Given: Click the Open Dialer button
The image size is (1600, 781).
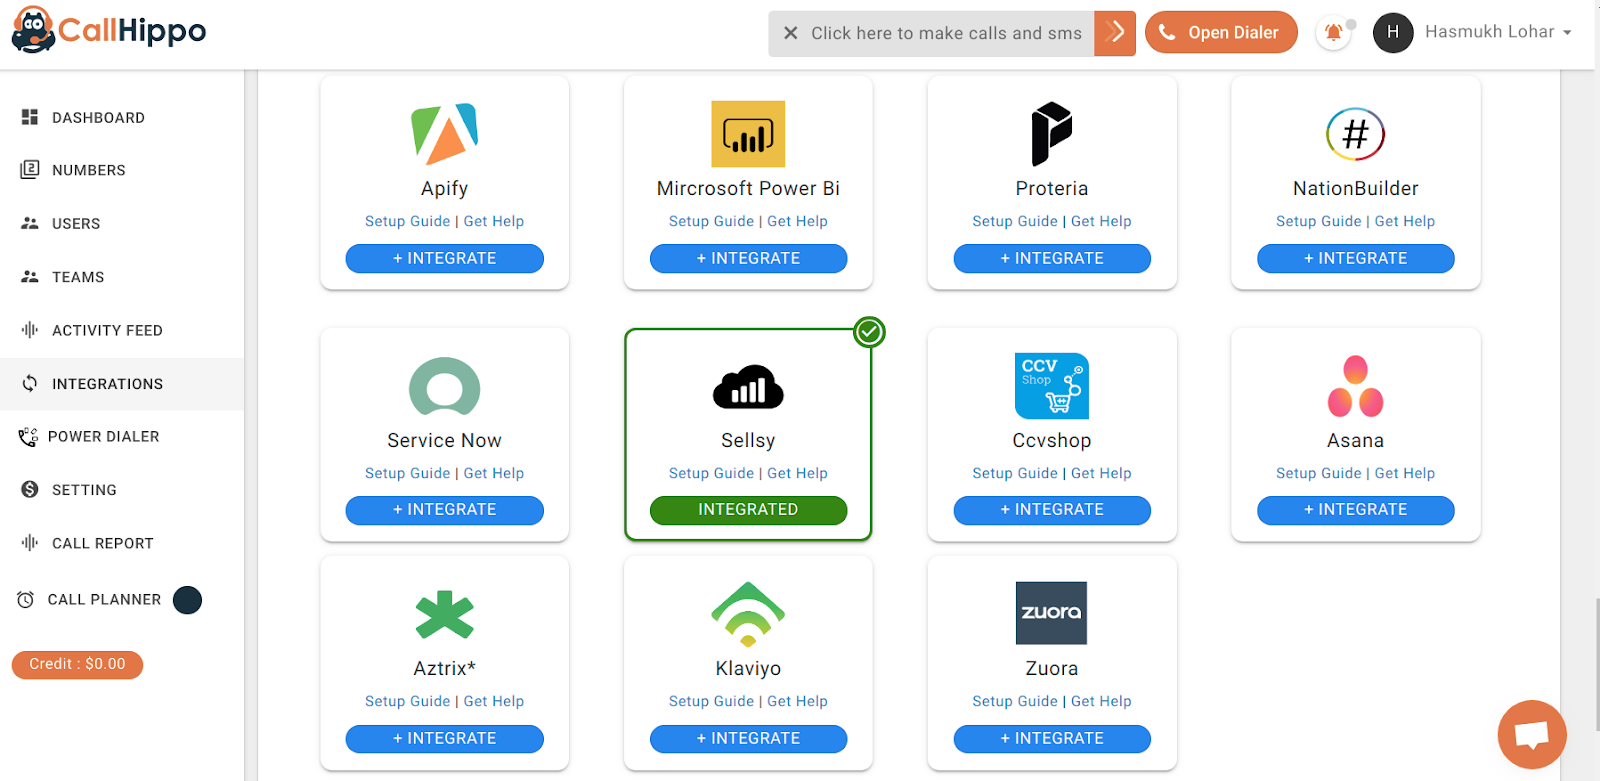Looking at the screenshot, I should coord(1221,33).
